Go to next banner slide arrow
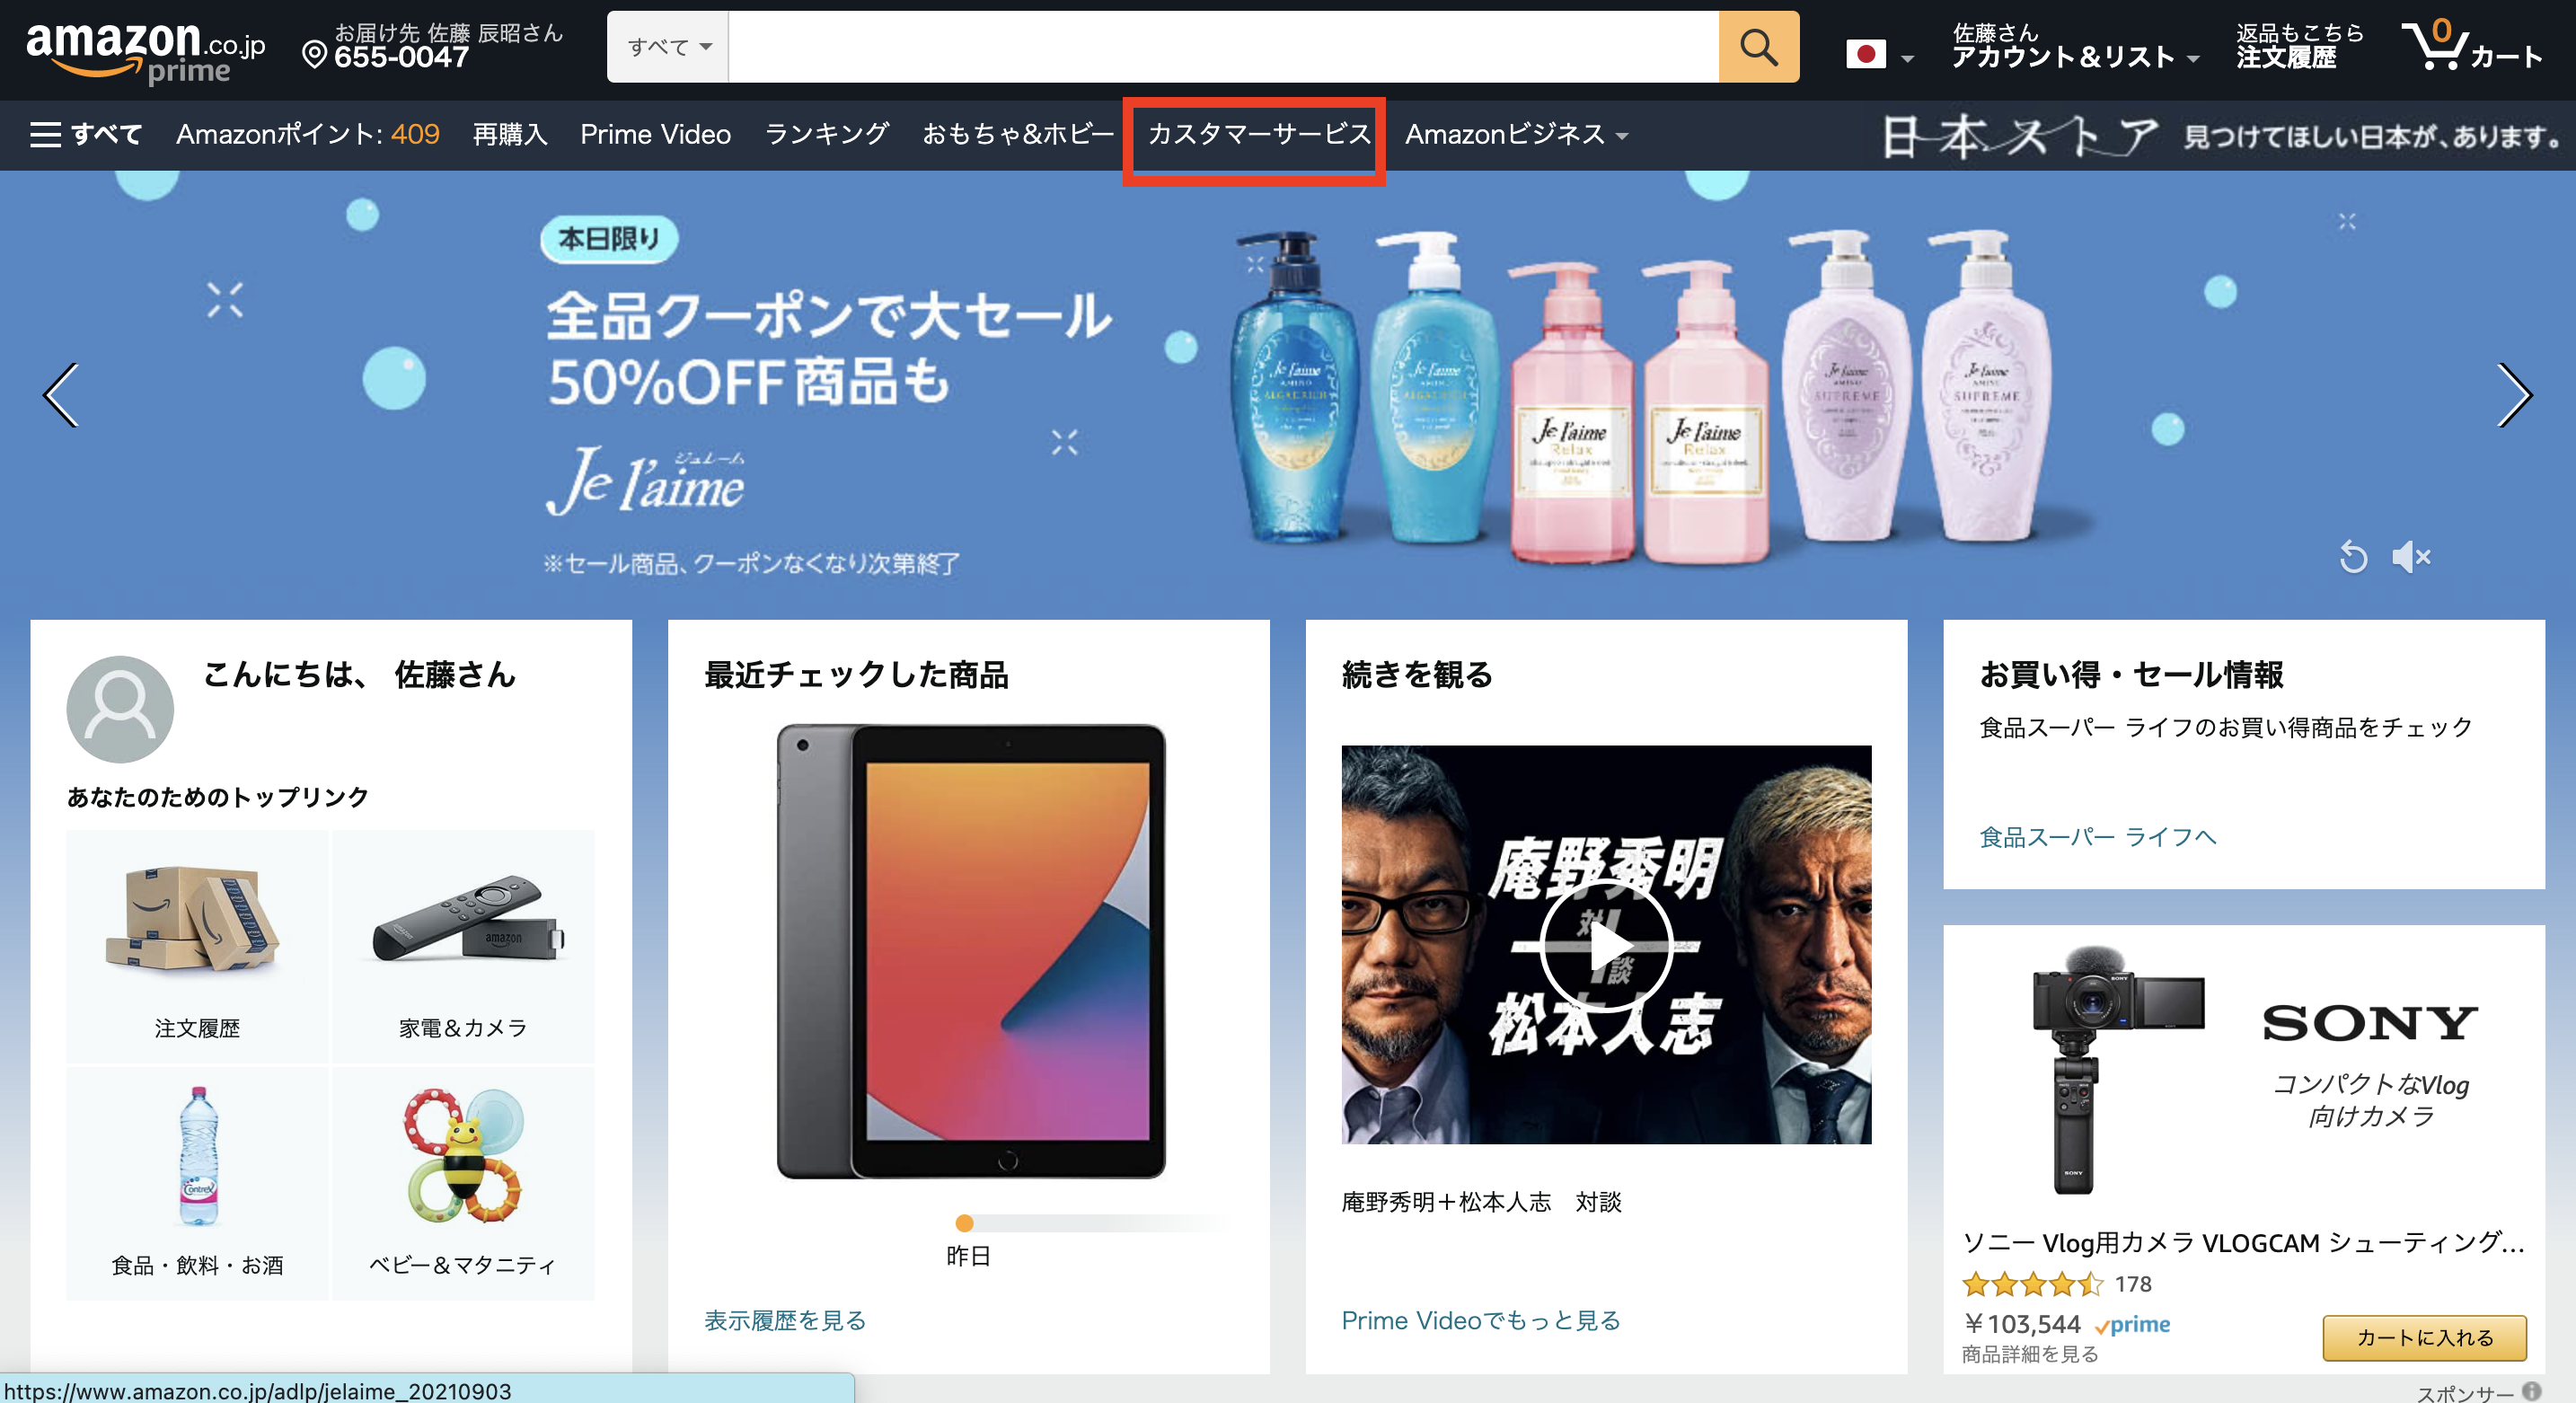The image size is (2576, 1403). pyautogui.click(x=2513, y=395)
